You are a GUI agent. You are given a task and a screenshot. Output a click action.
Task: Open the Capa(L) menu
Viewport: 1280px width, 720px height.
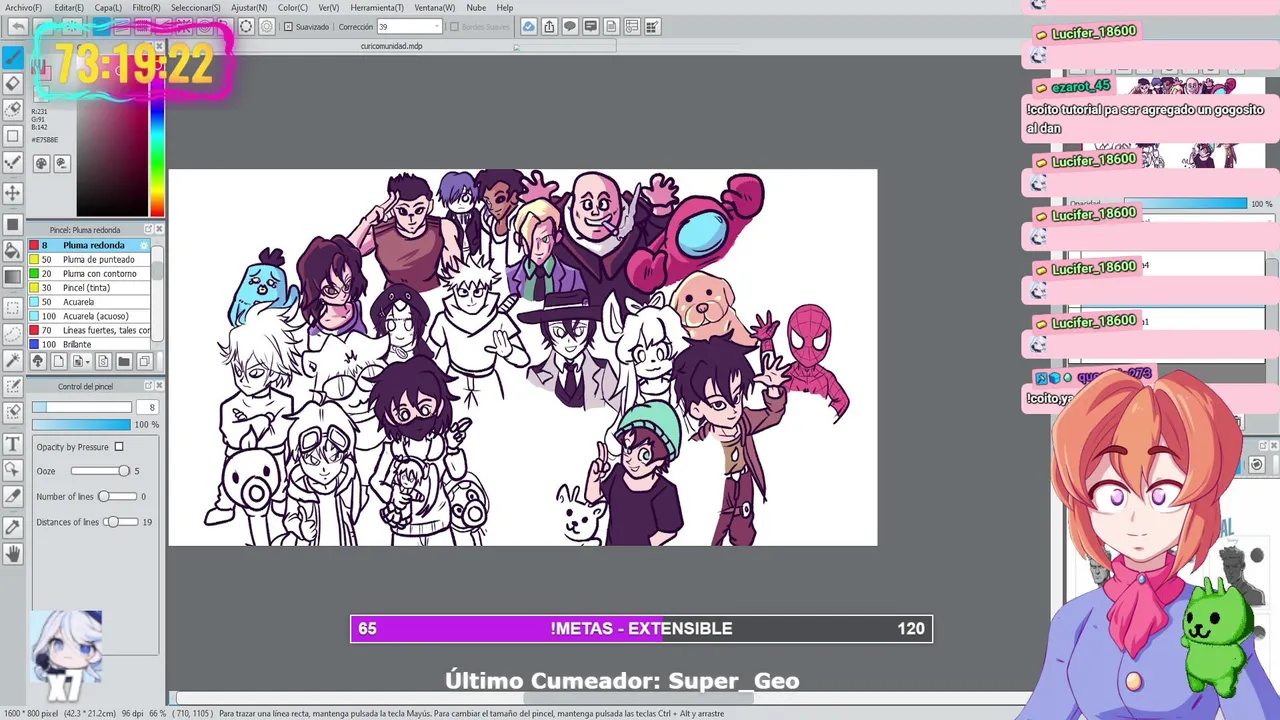[x=108, y=7]
